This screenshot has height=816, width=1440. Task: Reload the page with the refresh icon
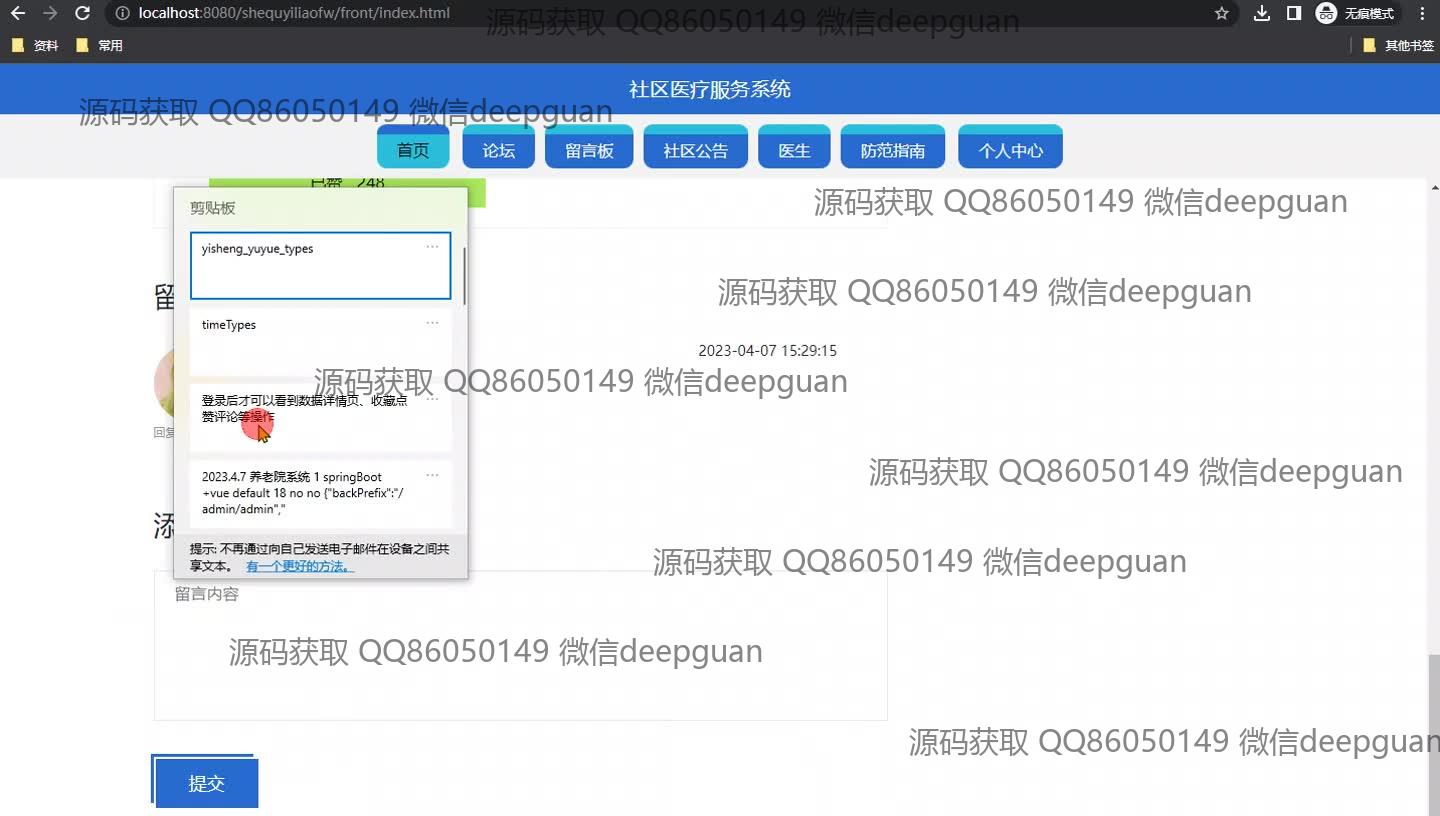click(x=83, y=14)
